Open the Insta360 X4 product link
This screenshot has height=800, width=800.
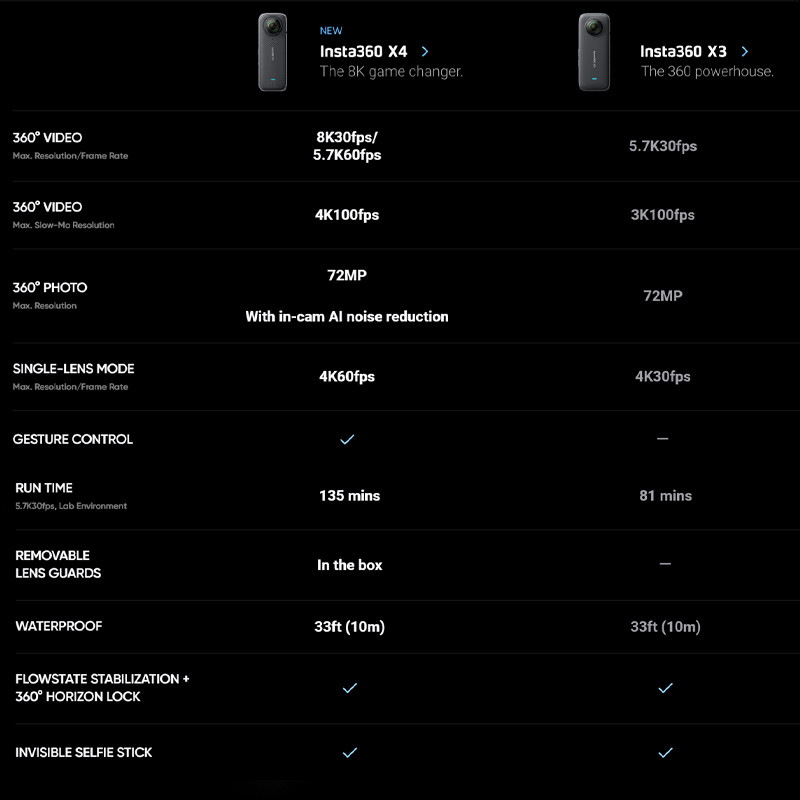(363, 51)
